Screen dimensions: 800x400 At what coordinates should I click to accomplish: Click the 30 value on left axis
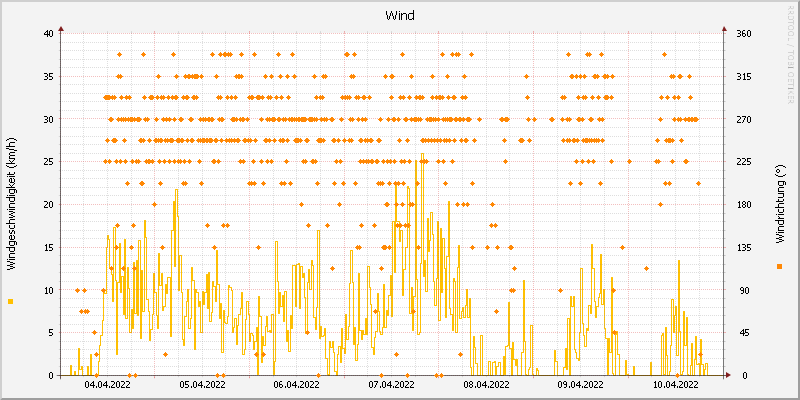48,119
